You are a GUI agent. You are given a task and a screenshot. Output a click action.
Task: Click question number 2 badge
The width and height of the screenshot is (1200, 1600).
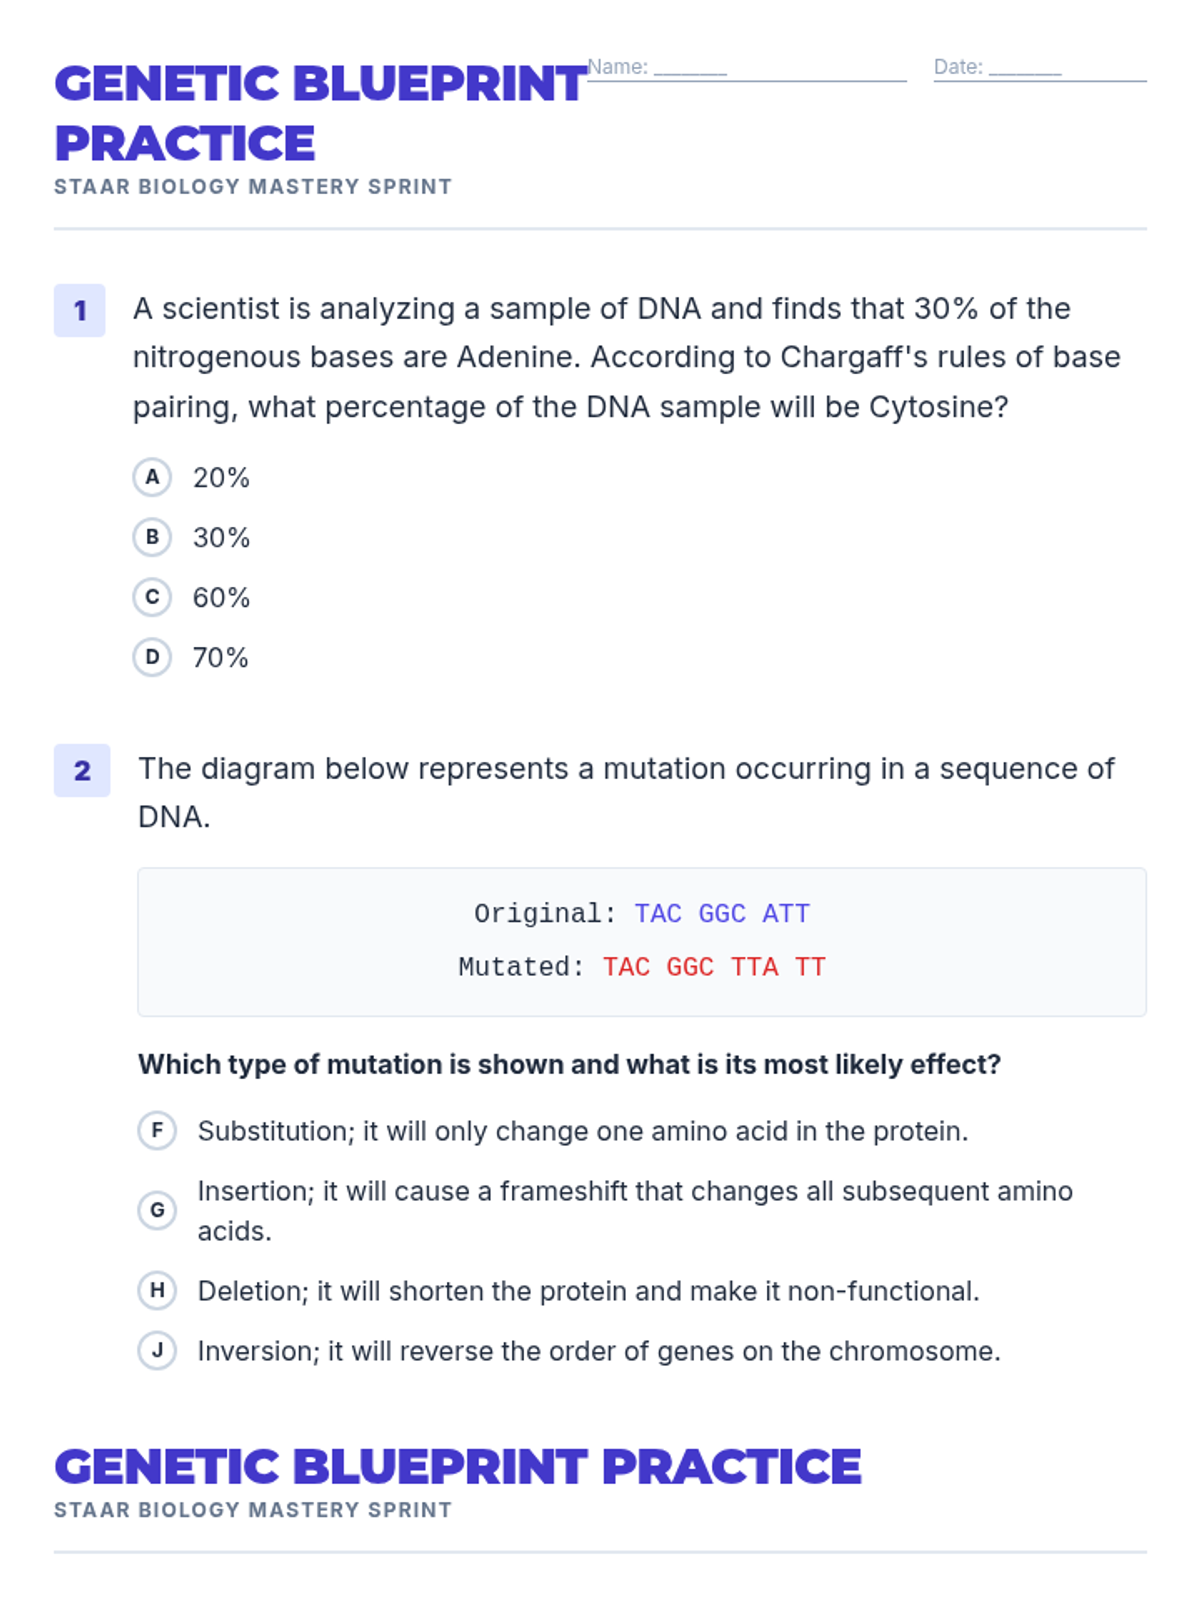pos(82,771)
